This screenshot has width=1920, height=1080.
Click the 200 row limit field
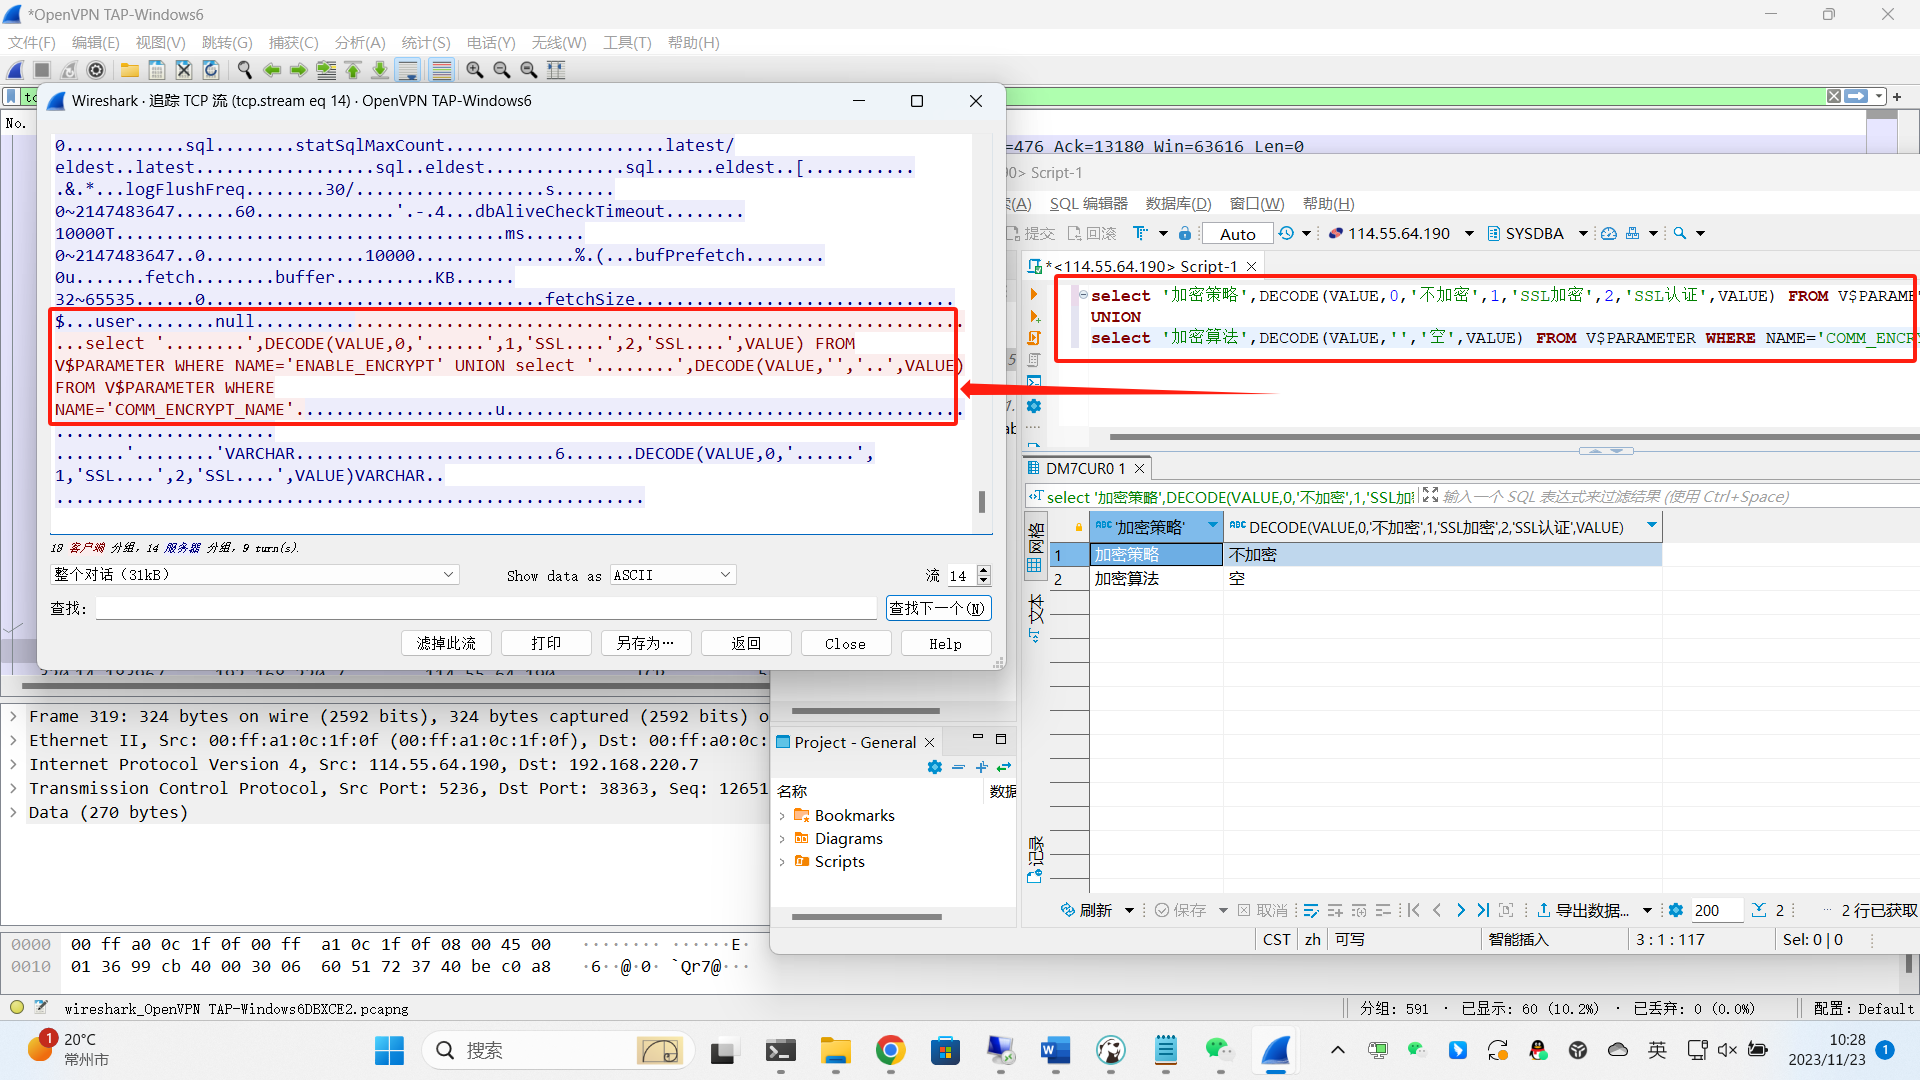tap(1716, 910)
